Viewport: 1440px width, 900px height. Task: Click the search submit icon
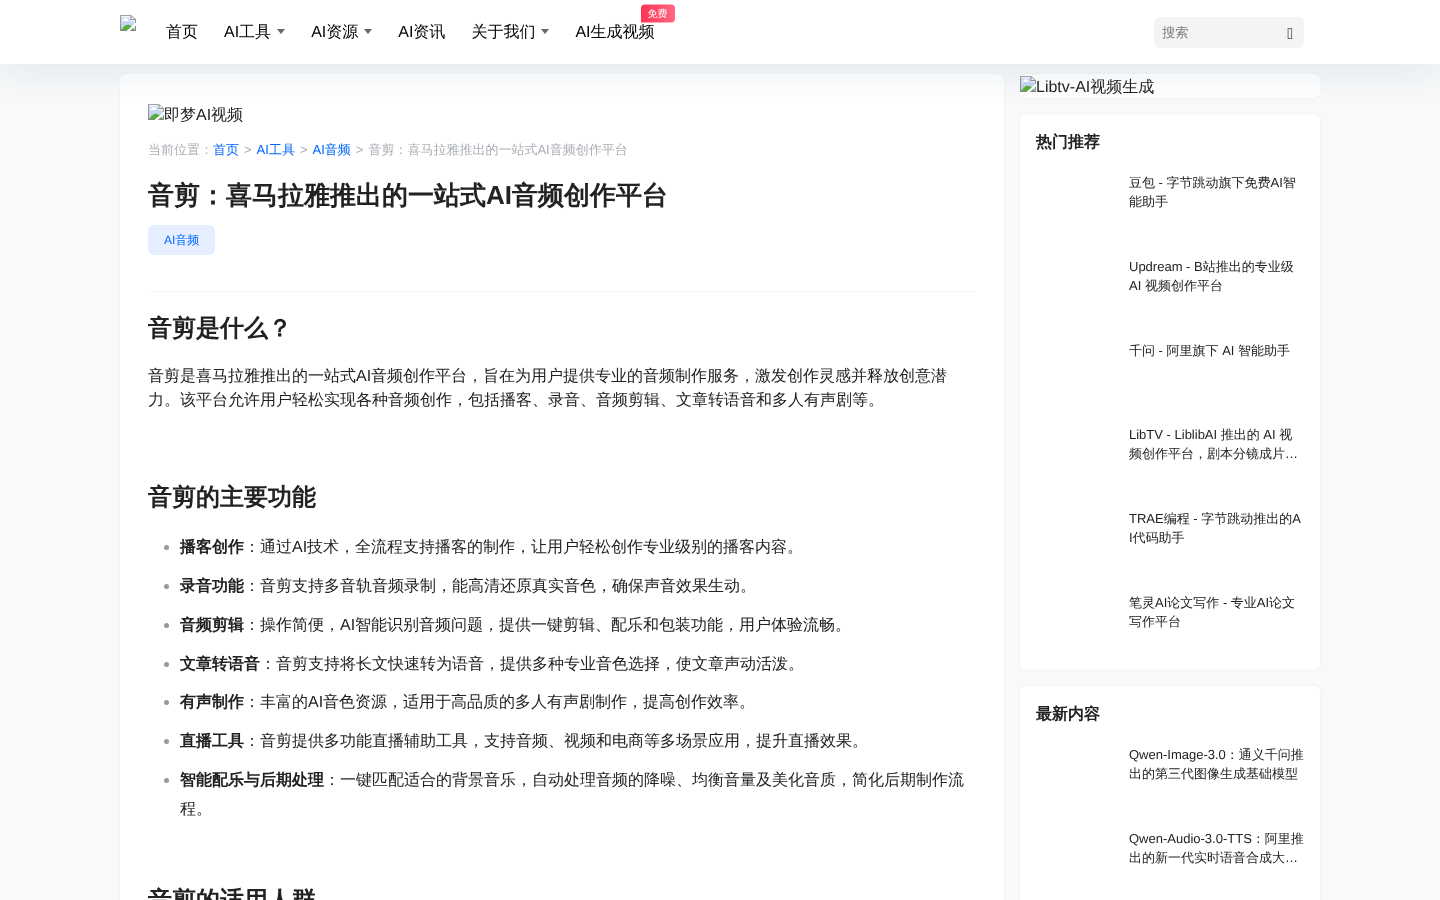click(1290, 33)
